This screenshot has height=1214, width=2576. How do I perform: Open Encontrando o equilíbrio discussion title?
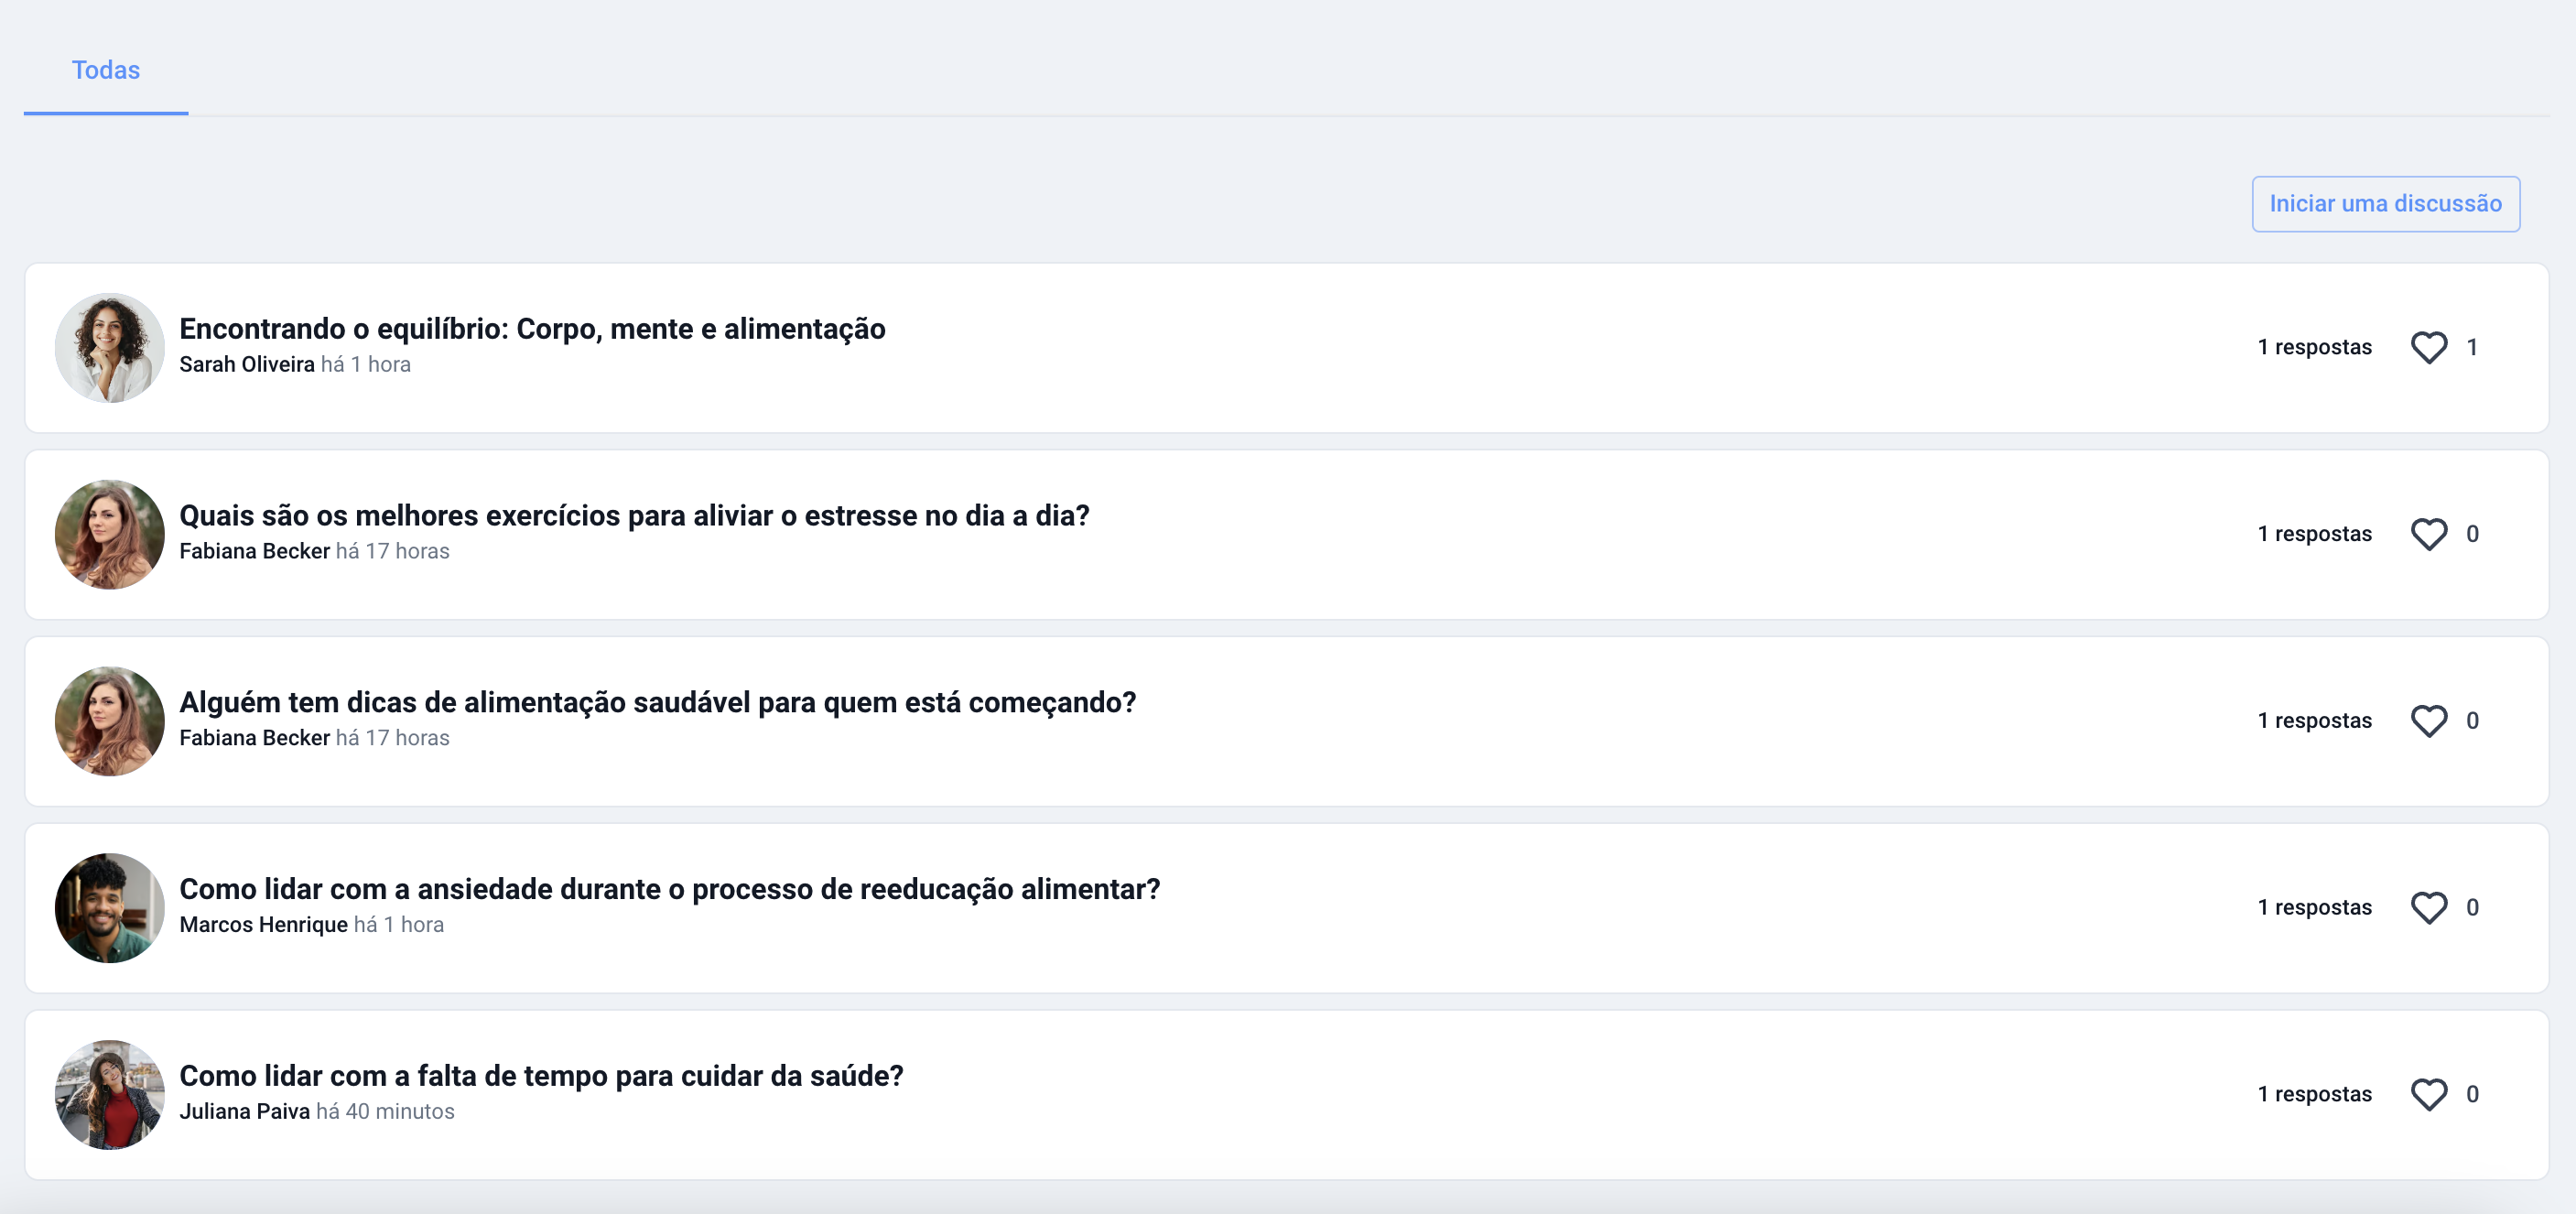pyautogui.click(x=532, y=329)
